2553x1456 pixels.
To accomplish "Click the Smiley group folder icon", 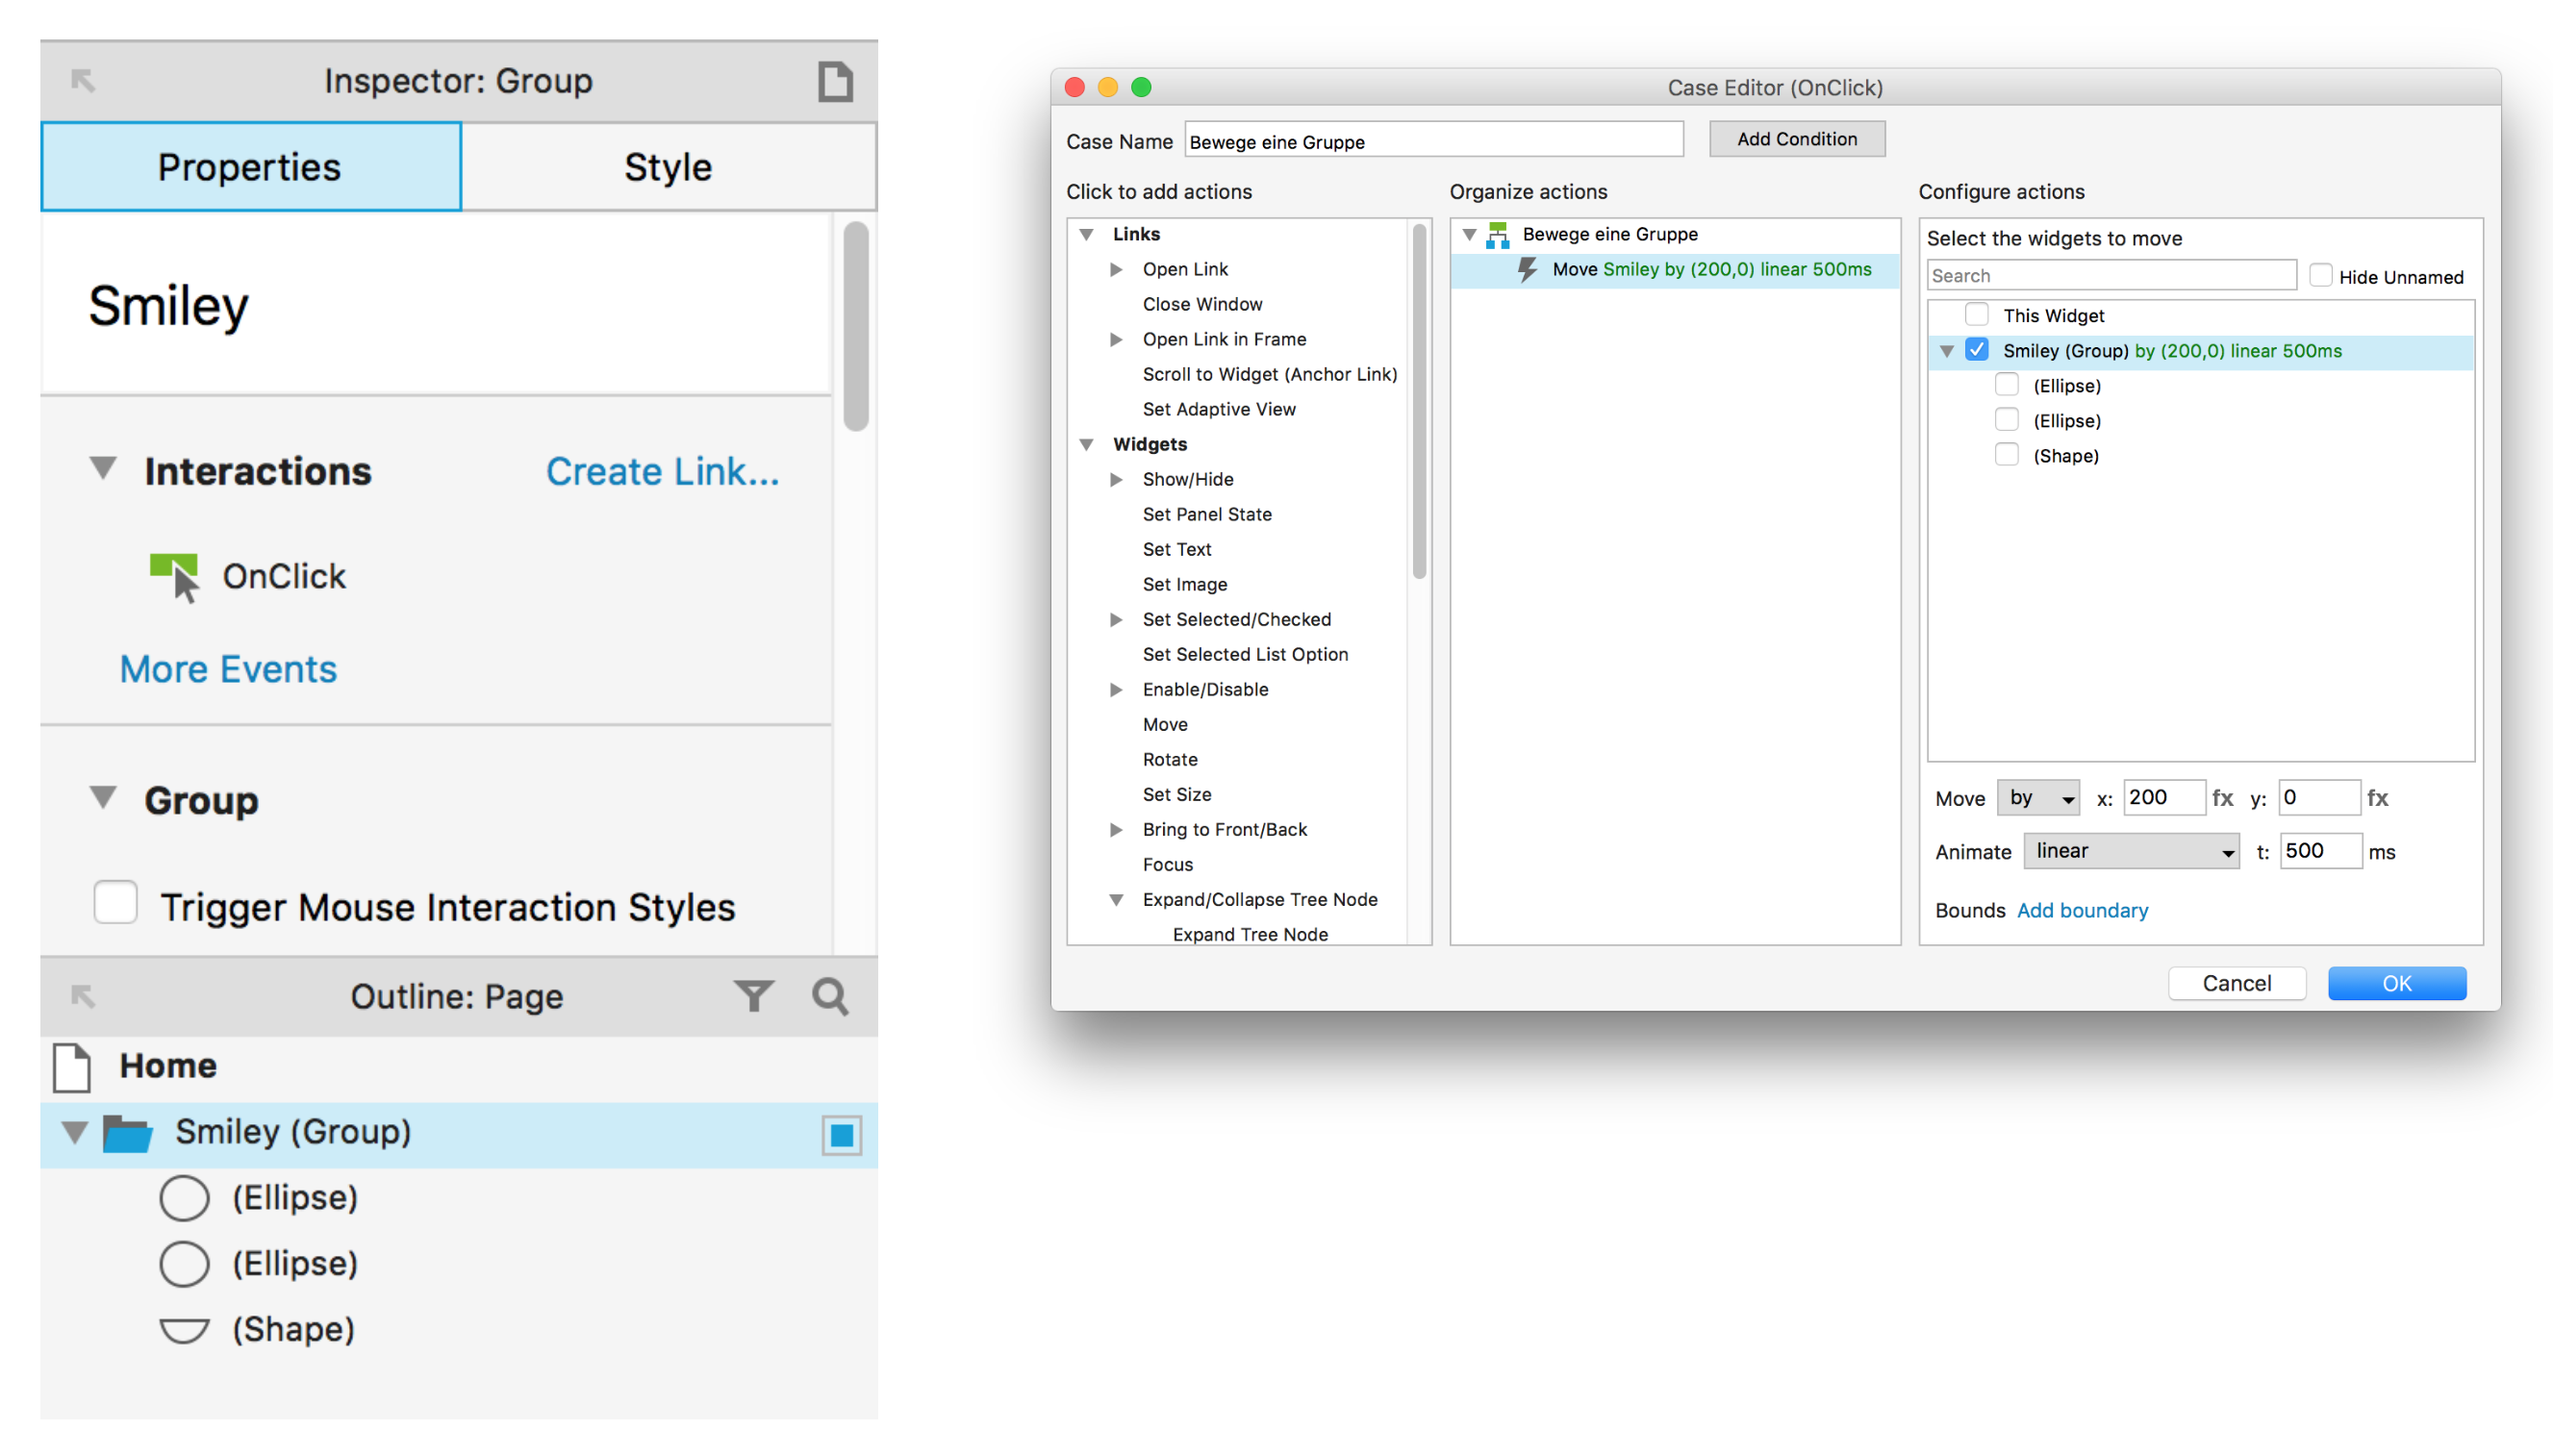I will [x=128, y=1133].
